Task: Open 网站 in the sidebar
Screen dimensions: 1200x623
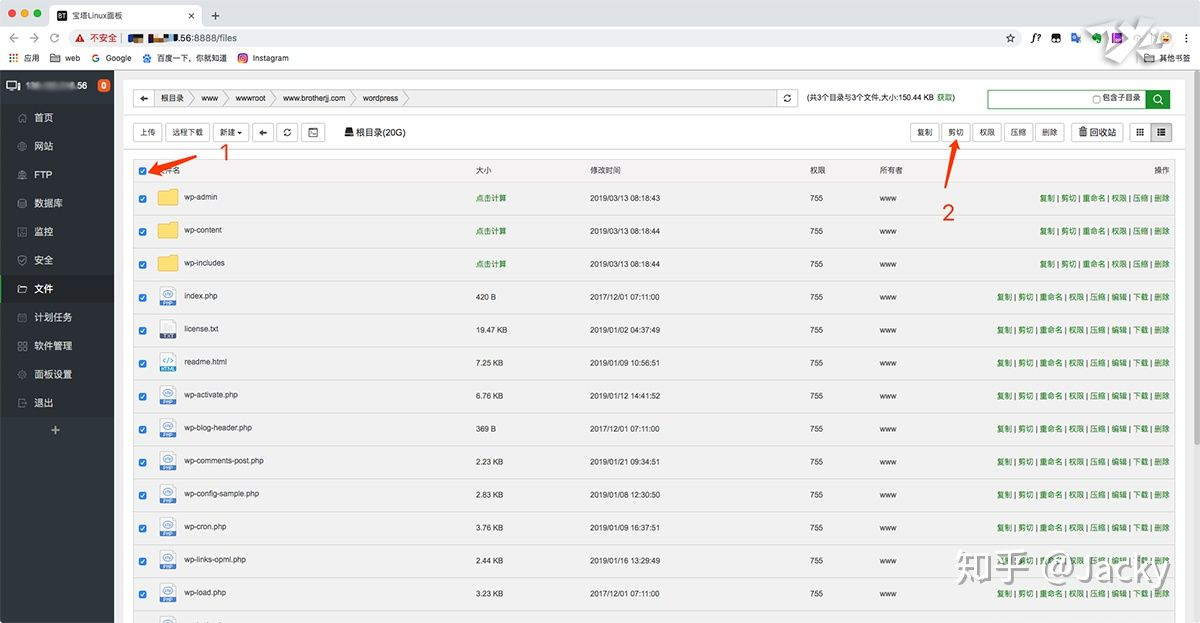Action: [44, 146]
